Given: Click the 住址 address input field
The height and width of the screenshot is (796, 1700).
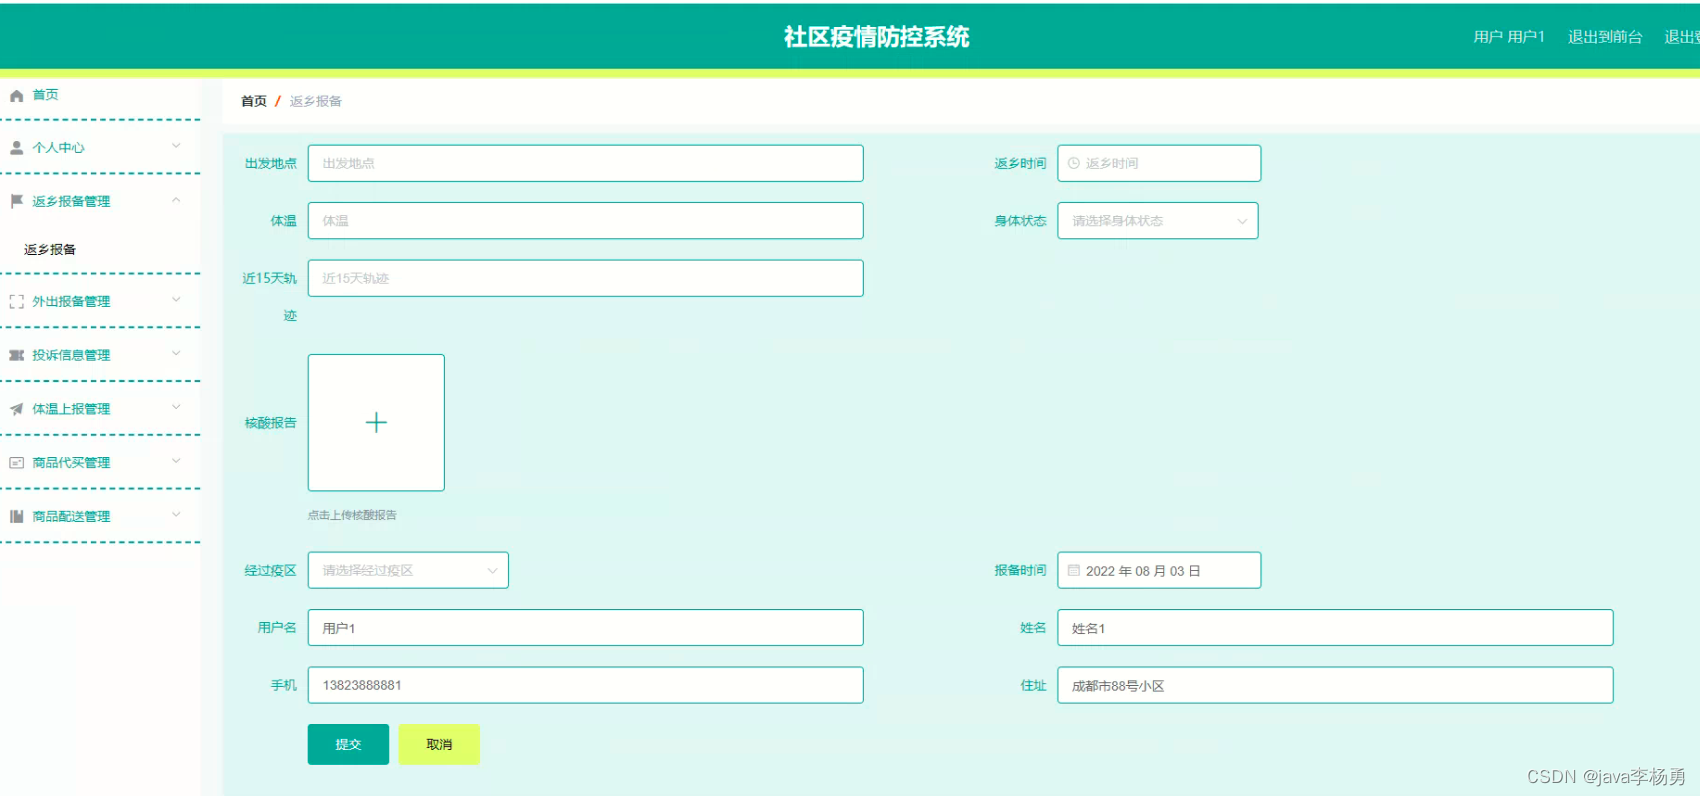Looking at the screenshot, I should coord(1335,685).
